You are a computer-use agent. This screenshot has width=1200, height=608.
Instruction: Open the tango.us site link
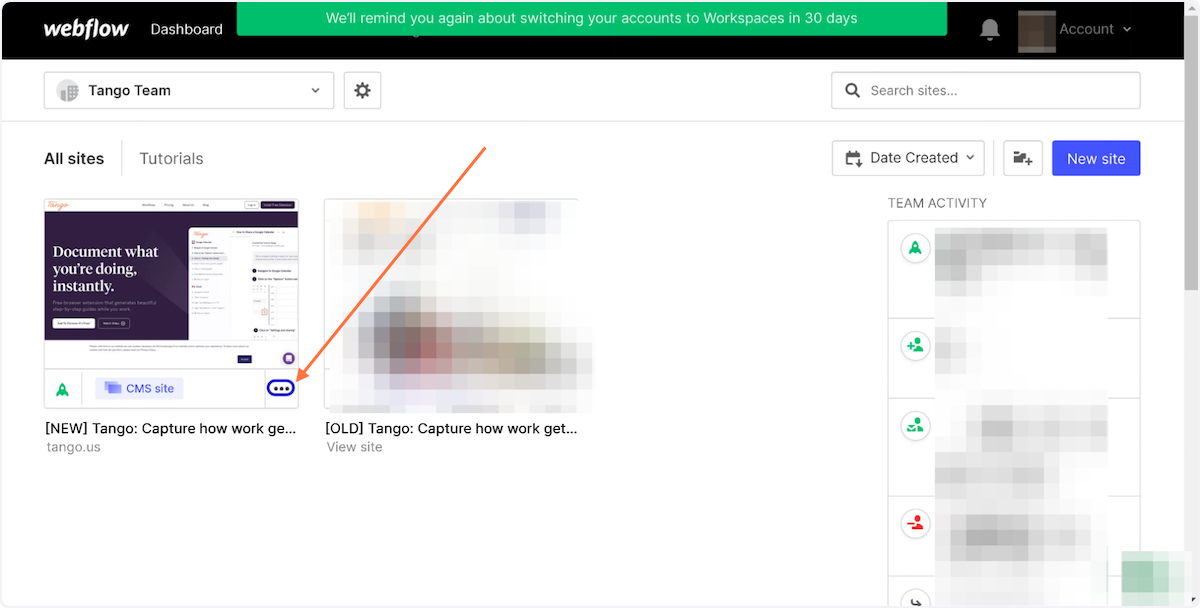tap(74, 447)
